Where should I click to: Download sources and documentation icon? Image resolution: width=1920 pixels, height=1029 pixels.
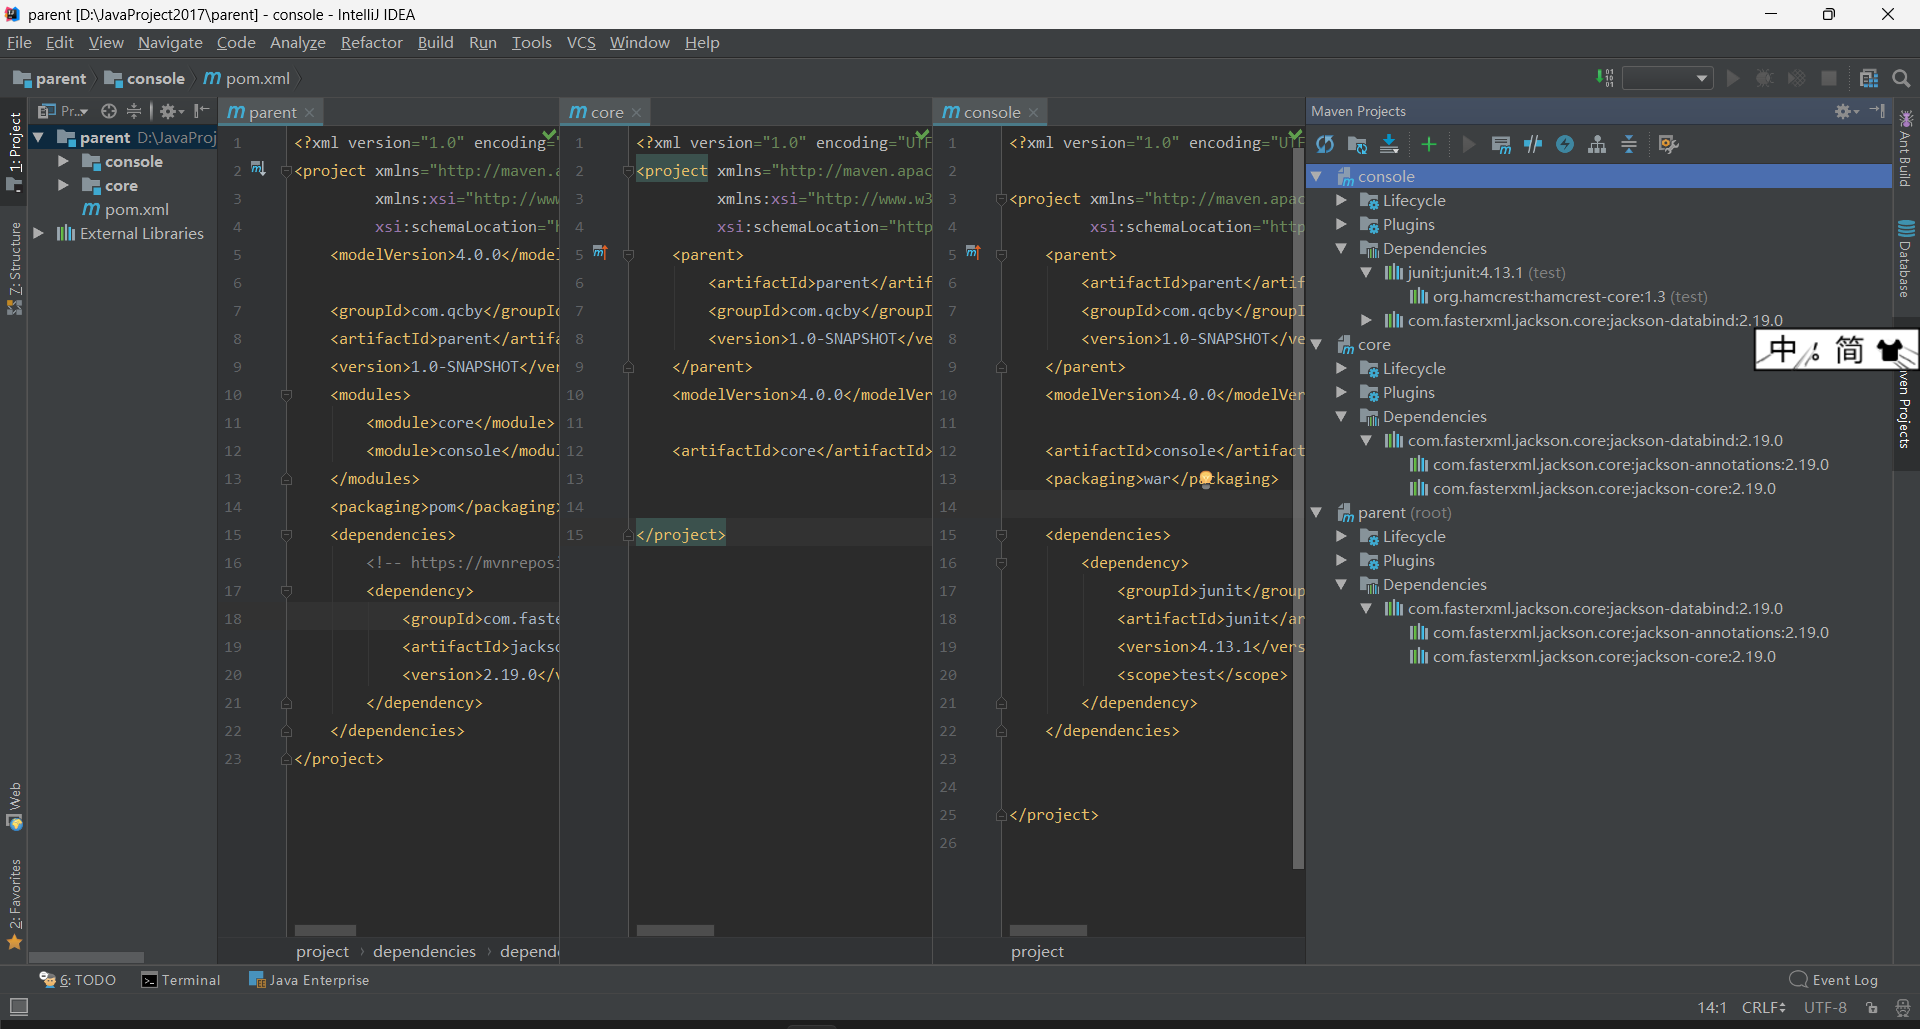coord(1389,145)
